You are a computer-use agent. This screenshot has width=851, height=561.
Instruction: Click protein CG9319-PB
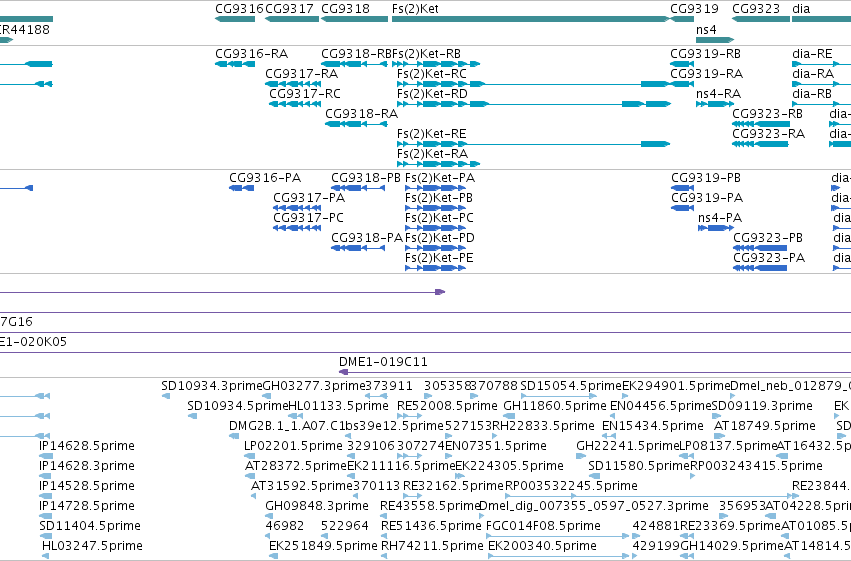point(683,188)
